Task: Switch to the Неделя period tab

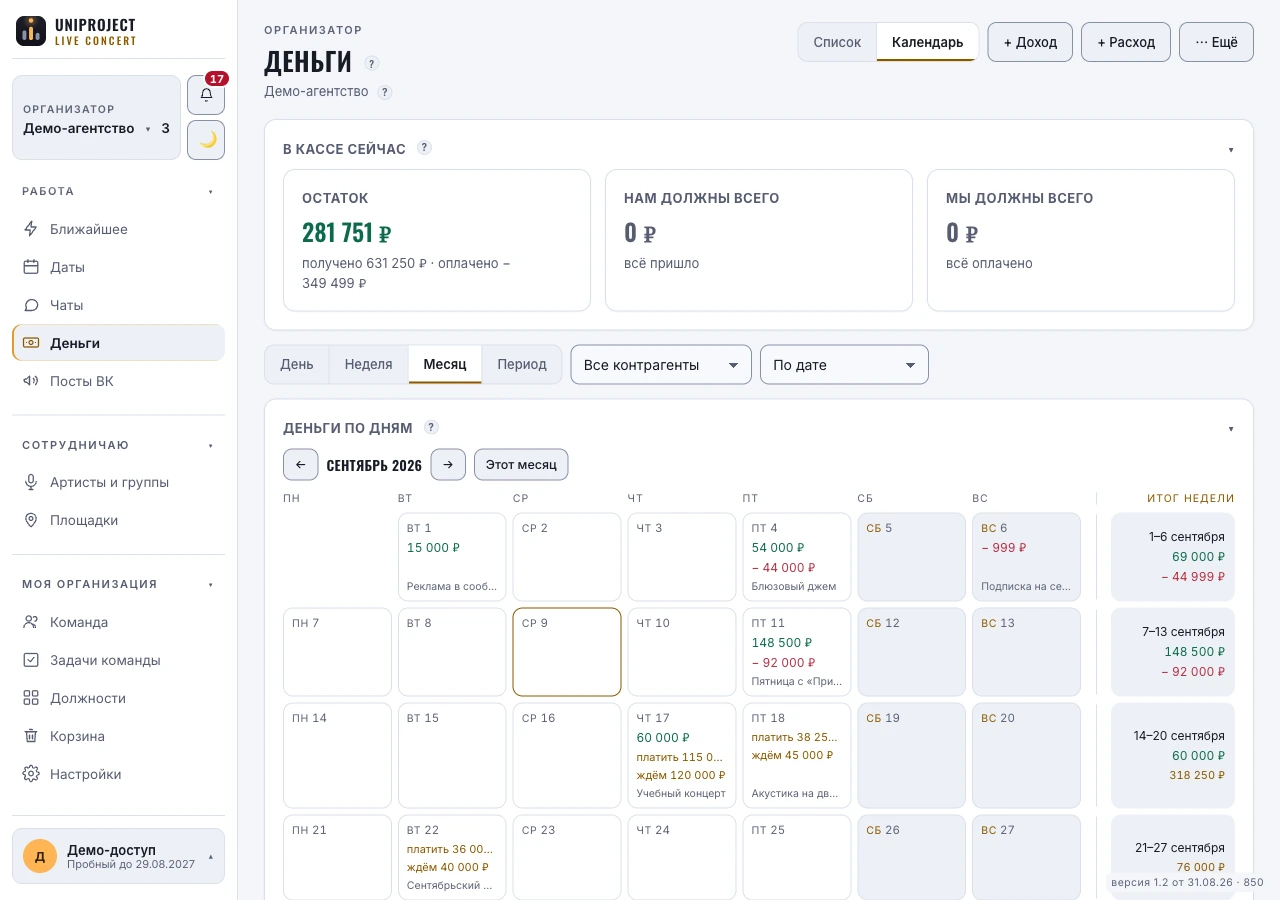Action: click(x=369, y=364)
